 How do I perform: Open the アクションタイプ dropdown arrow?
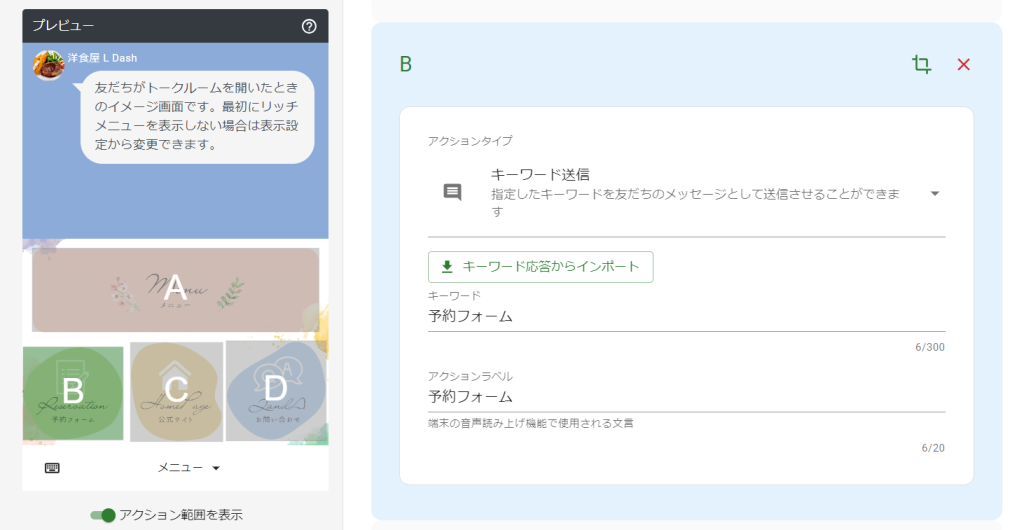[x=935, y=193]
